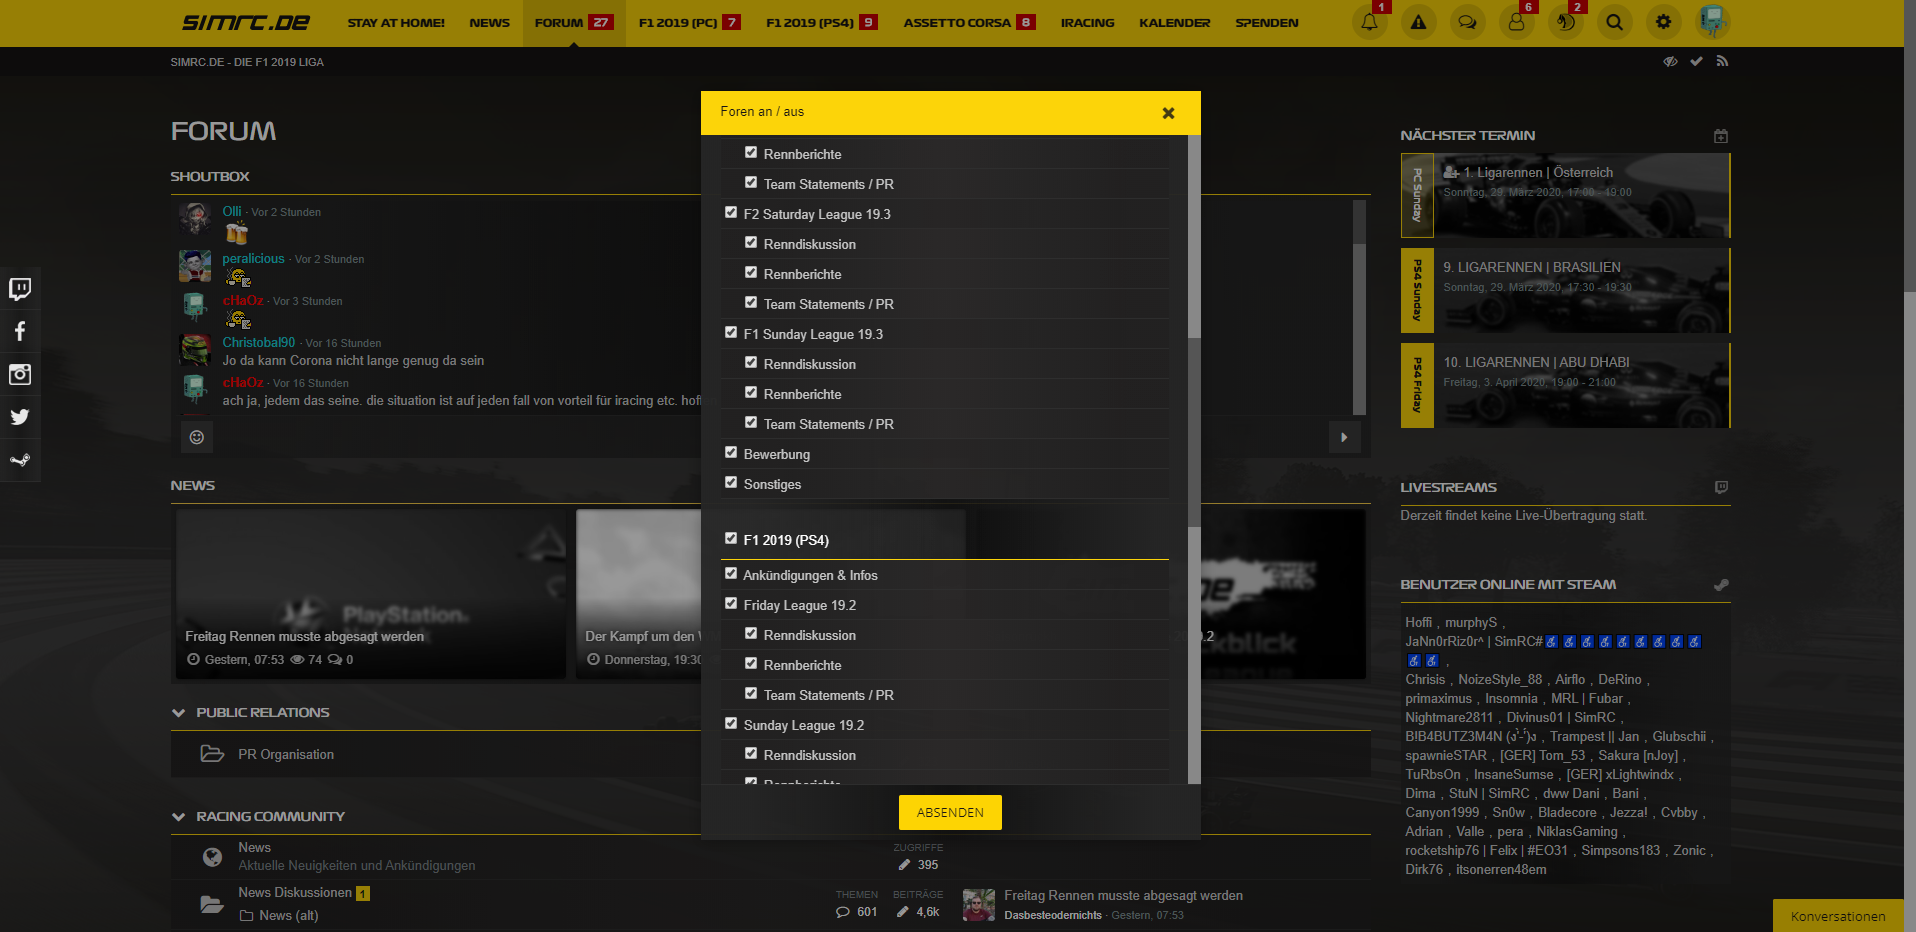Image resolution: width=1916 pixels, height=932 pixels.
Task: Open the PR Organisation forum link
Action: coord(286,755)
